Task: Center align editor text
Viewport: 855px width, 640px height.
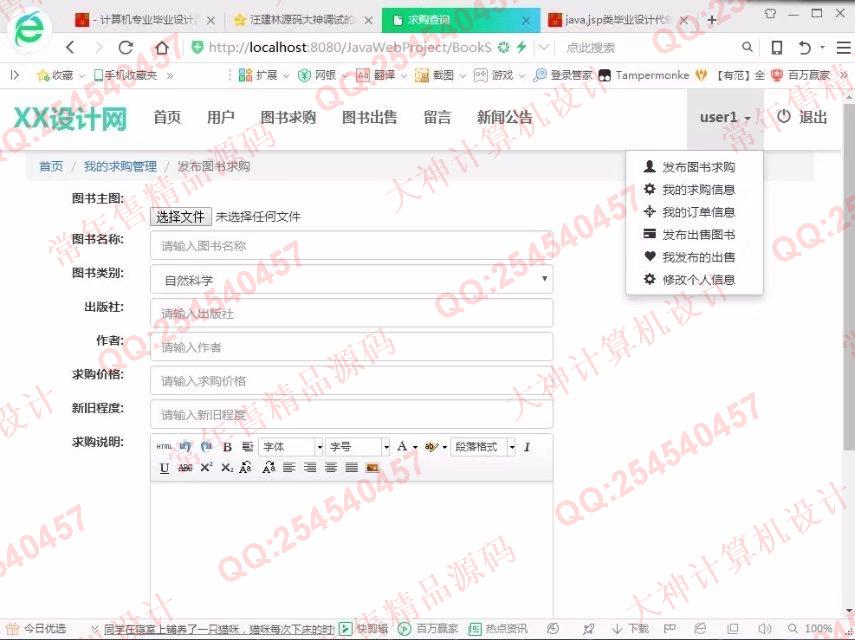Action: (x=330, y=468)
